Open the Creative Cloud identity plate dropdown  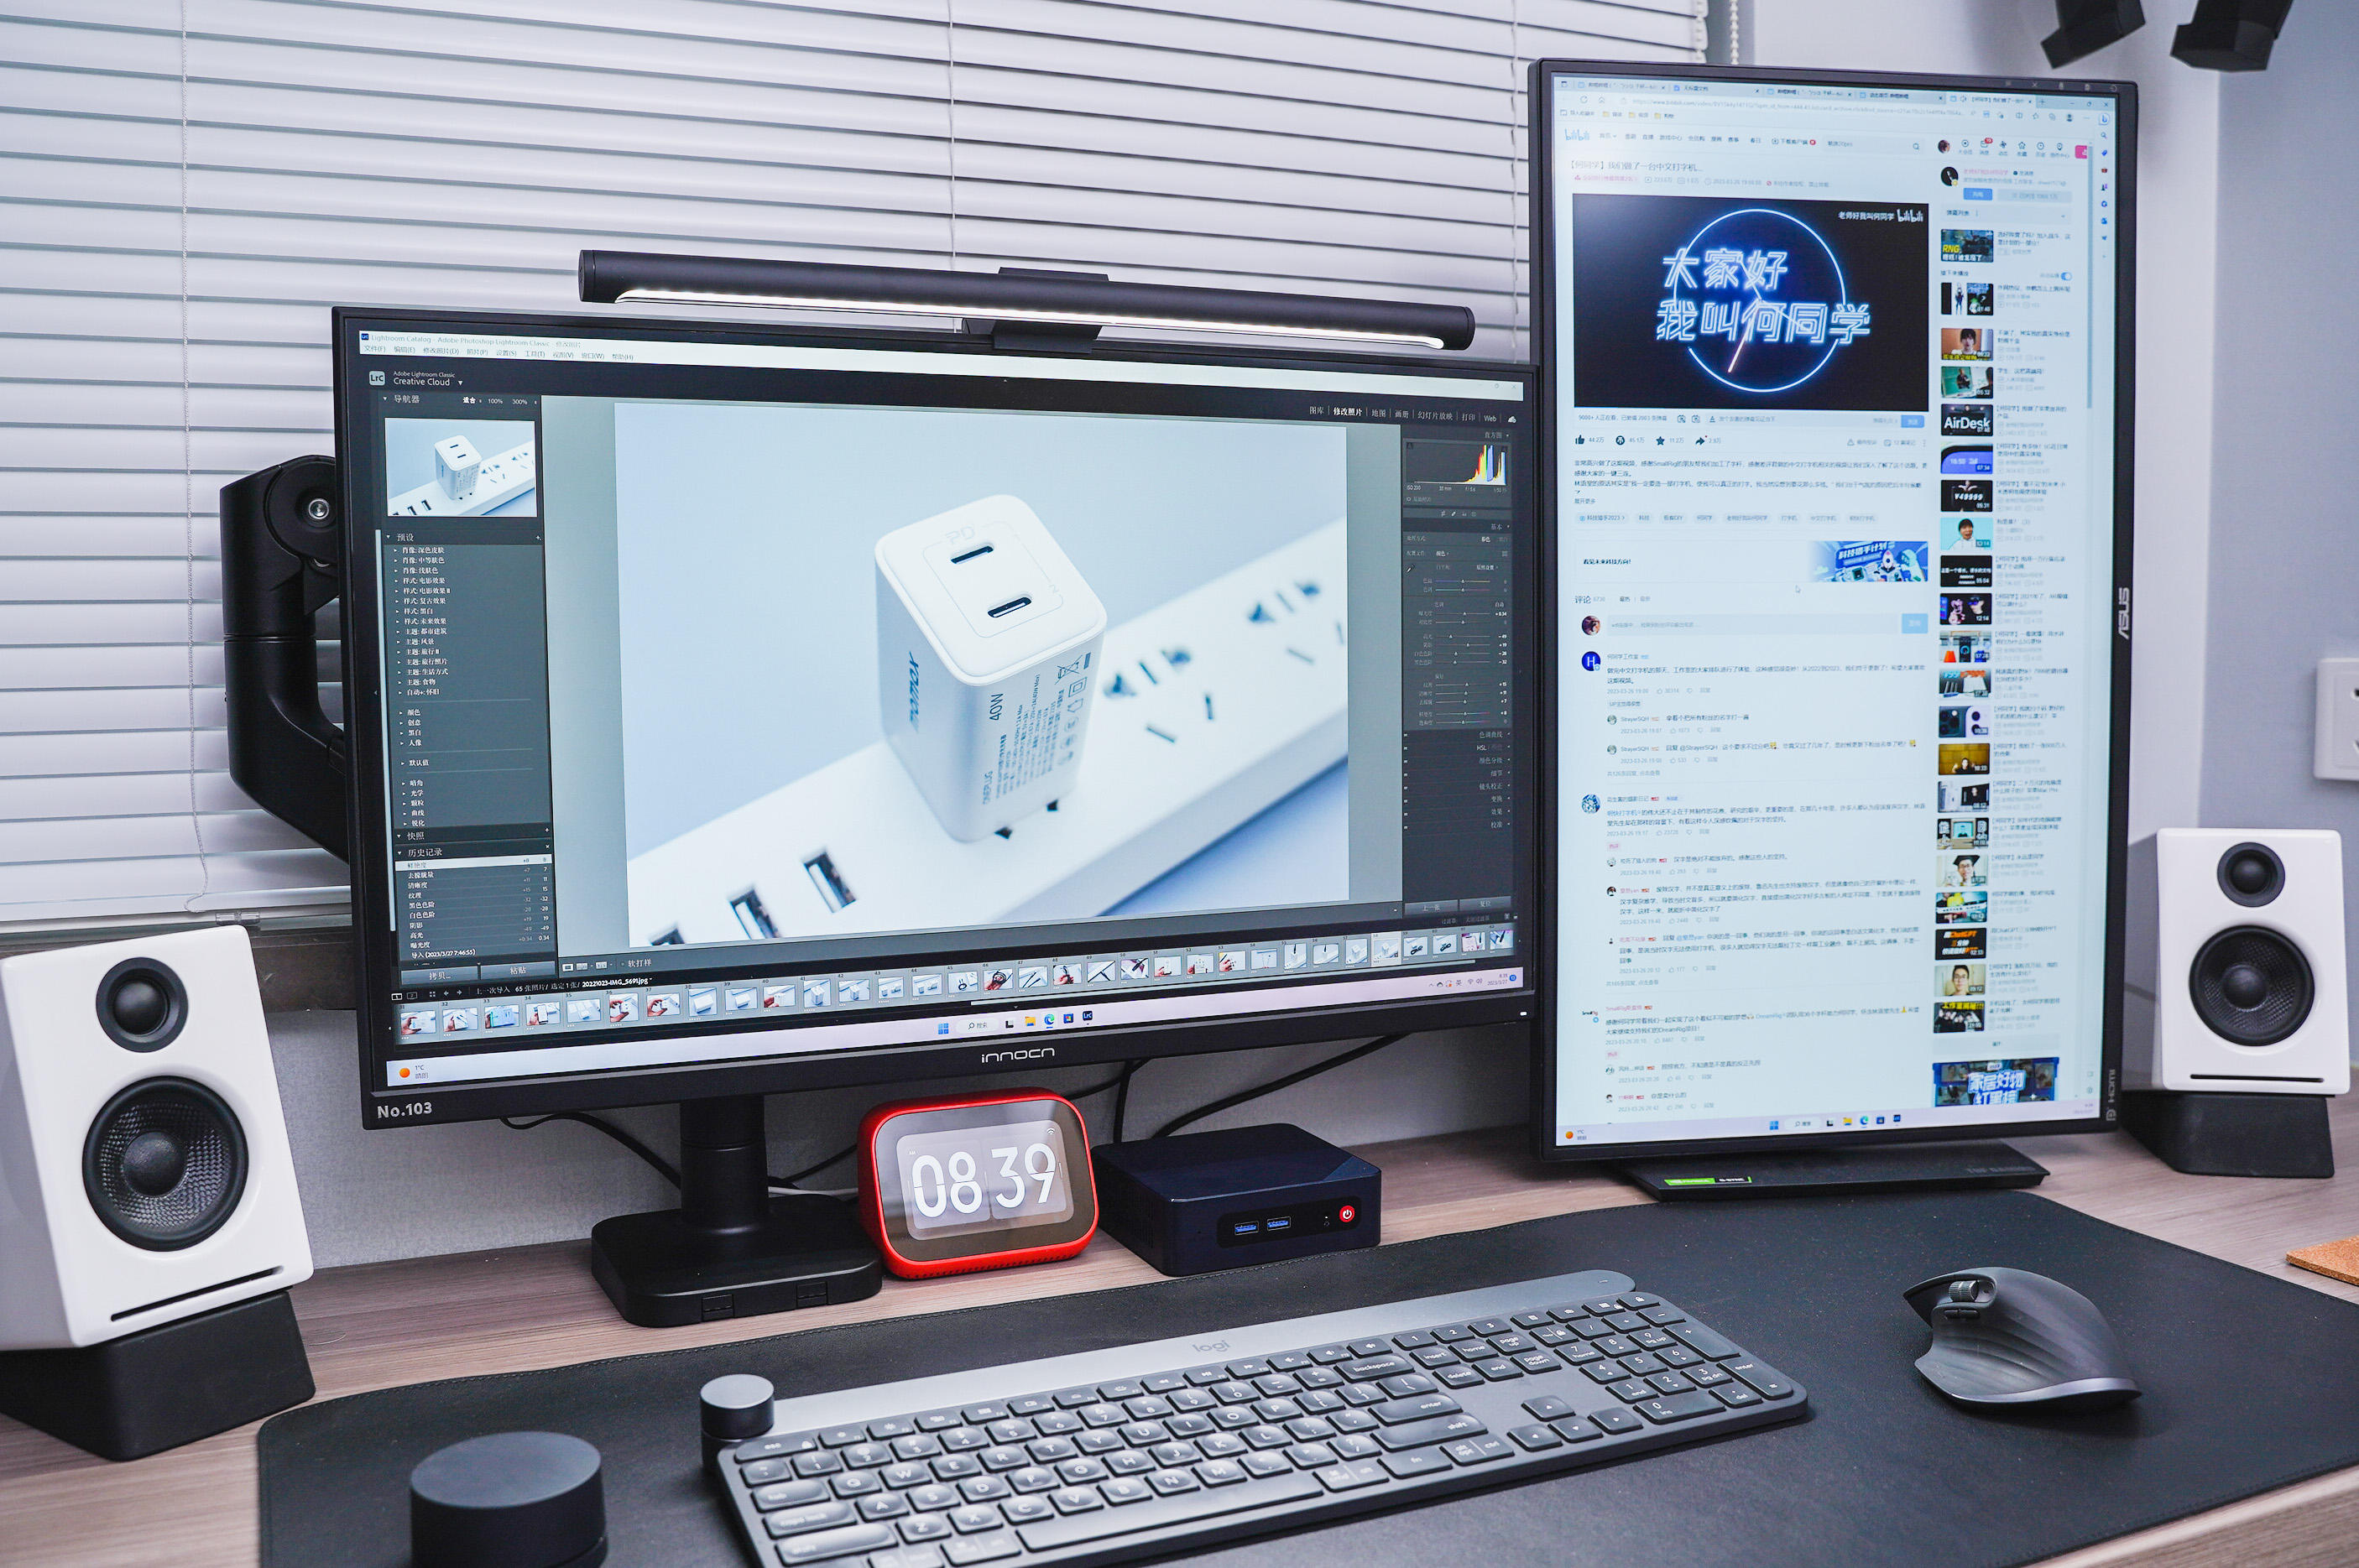coord(461,383)
